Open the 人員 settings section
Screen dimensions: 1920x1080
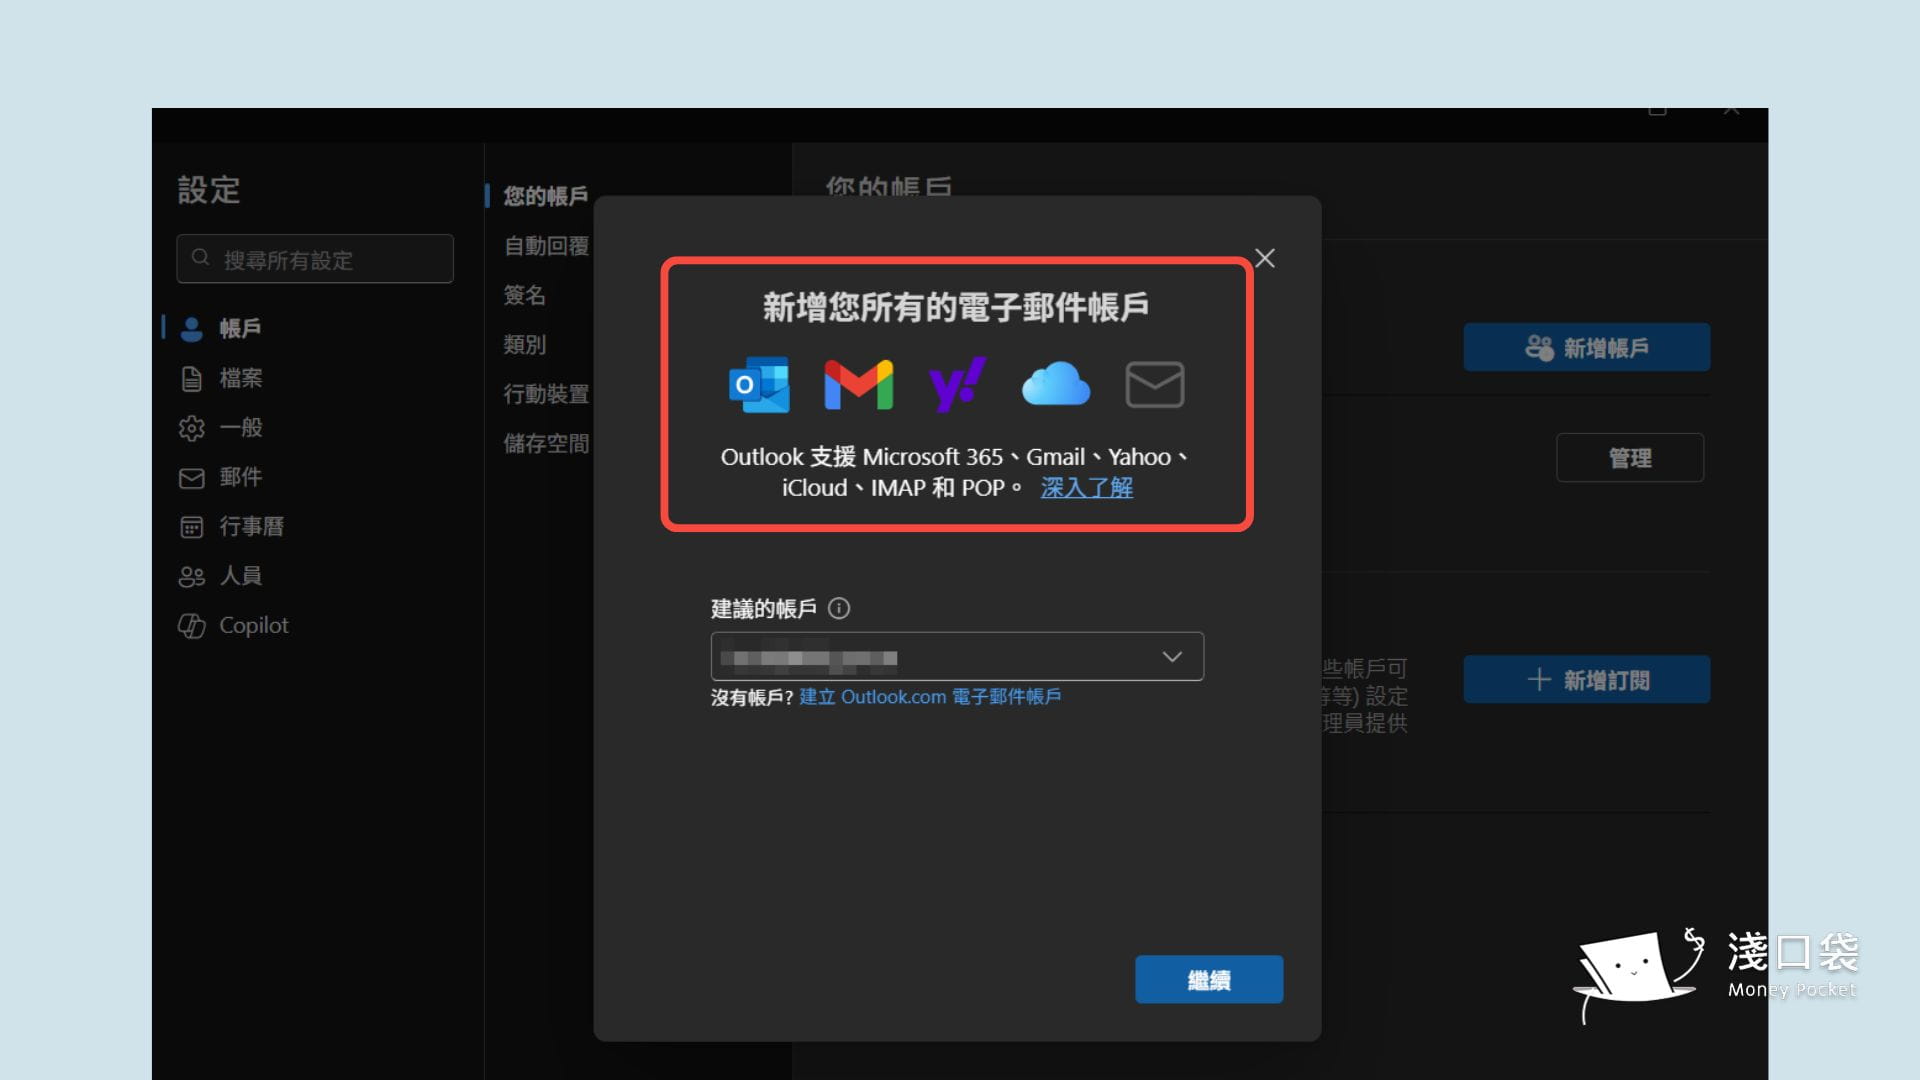click(x=240, y=576)
